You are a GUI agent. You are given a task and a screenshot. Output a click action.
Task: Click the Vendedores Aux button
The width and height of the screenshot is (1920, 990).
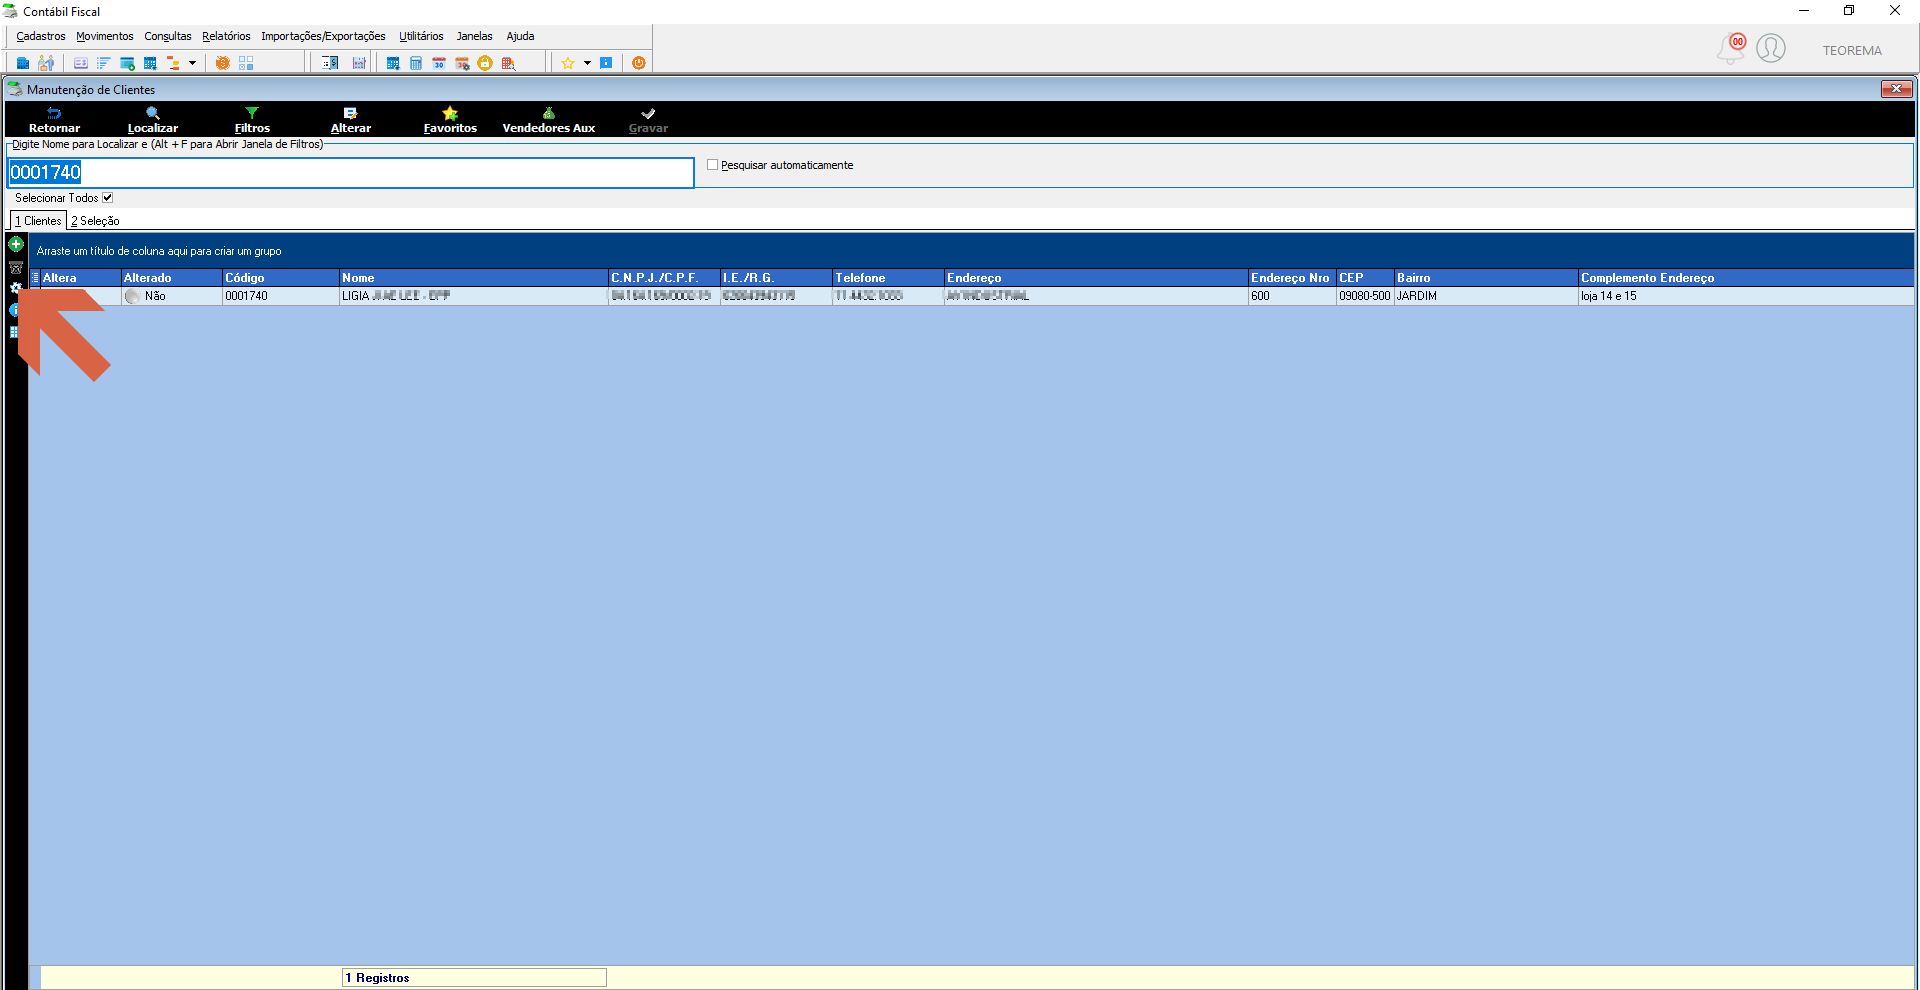pyautogui.click(x=549, y=120)
